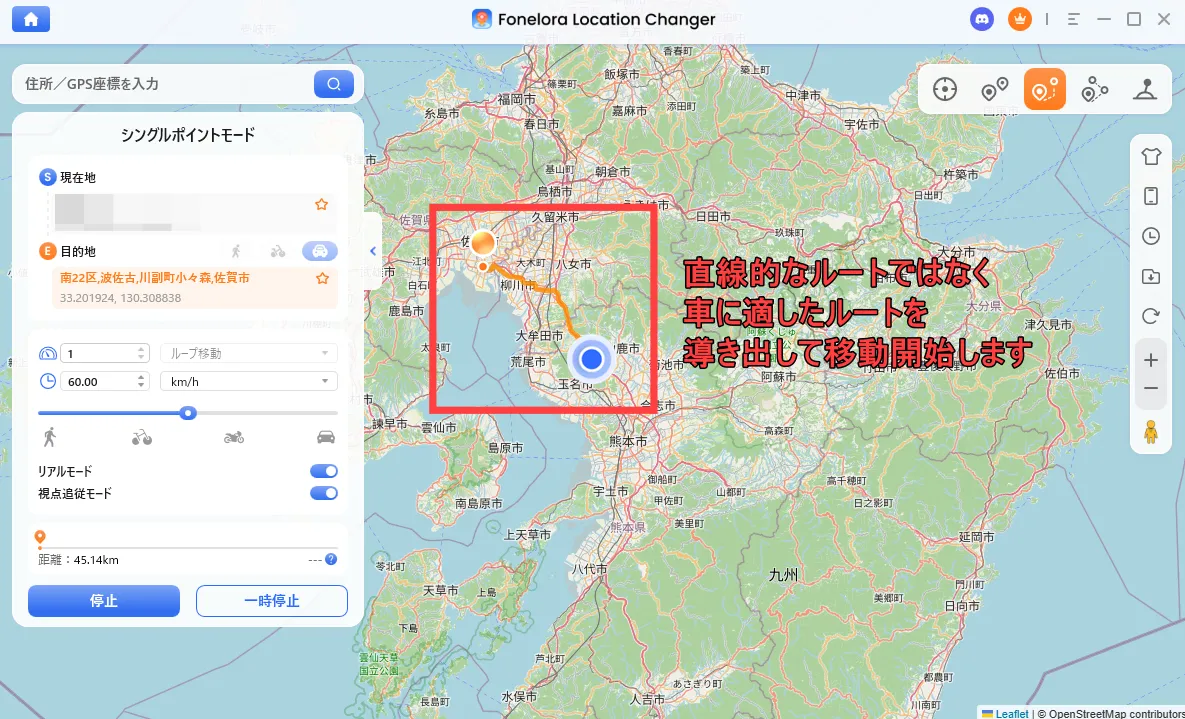Click the 熊本市 label on map
The width and height of the screenshot is (1185, 719).
click(x=628, y=441)
